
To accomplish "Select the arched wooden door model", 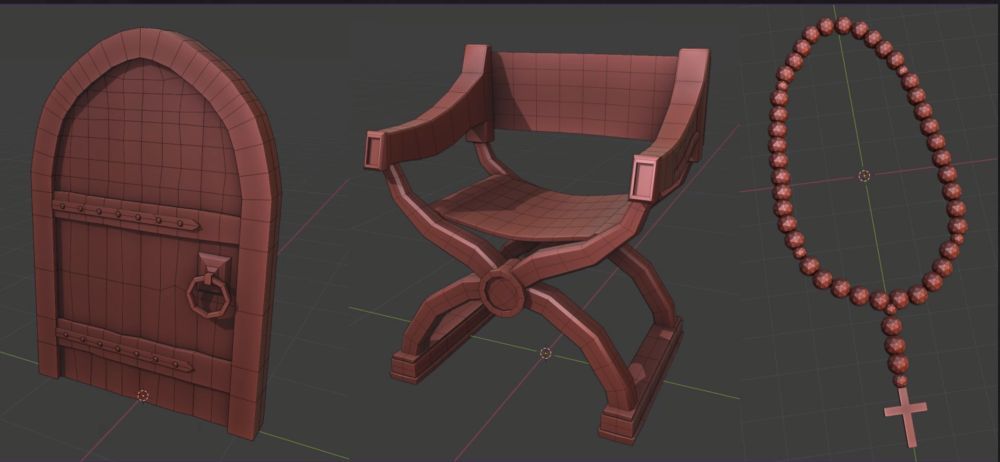I will pos(156,233).
